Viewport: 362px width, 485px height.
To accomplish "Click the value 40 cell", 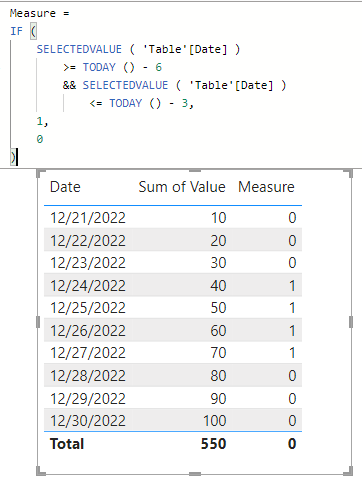I will (218, 285).
